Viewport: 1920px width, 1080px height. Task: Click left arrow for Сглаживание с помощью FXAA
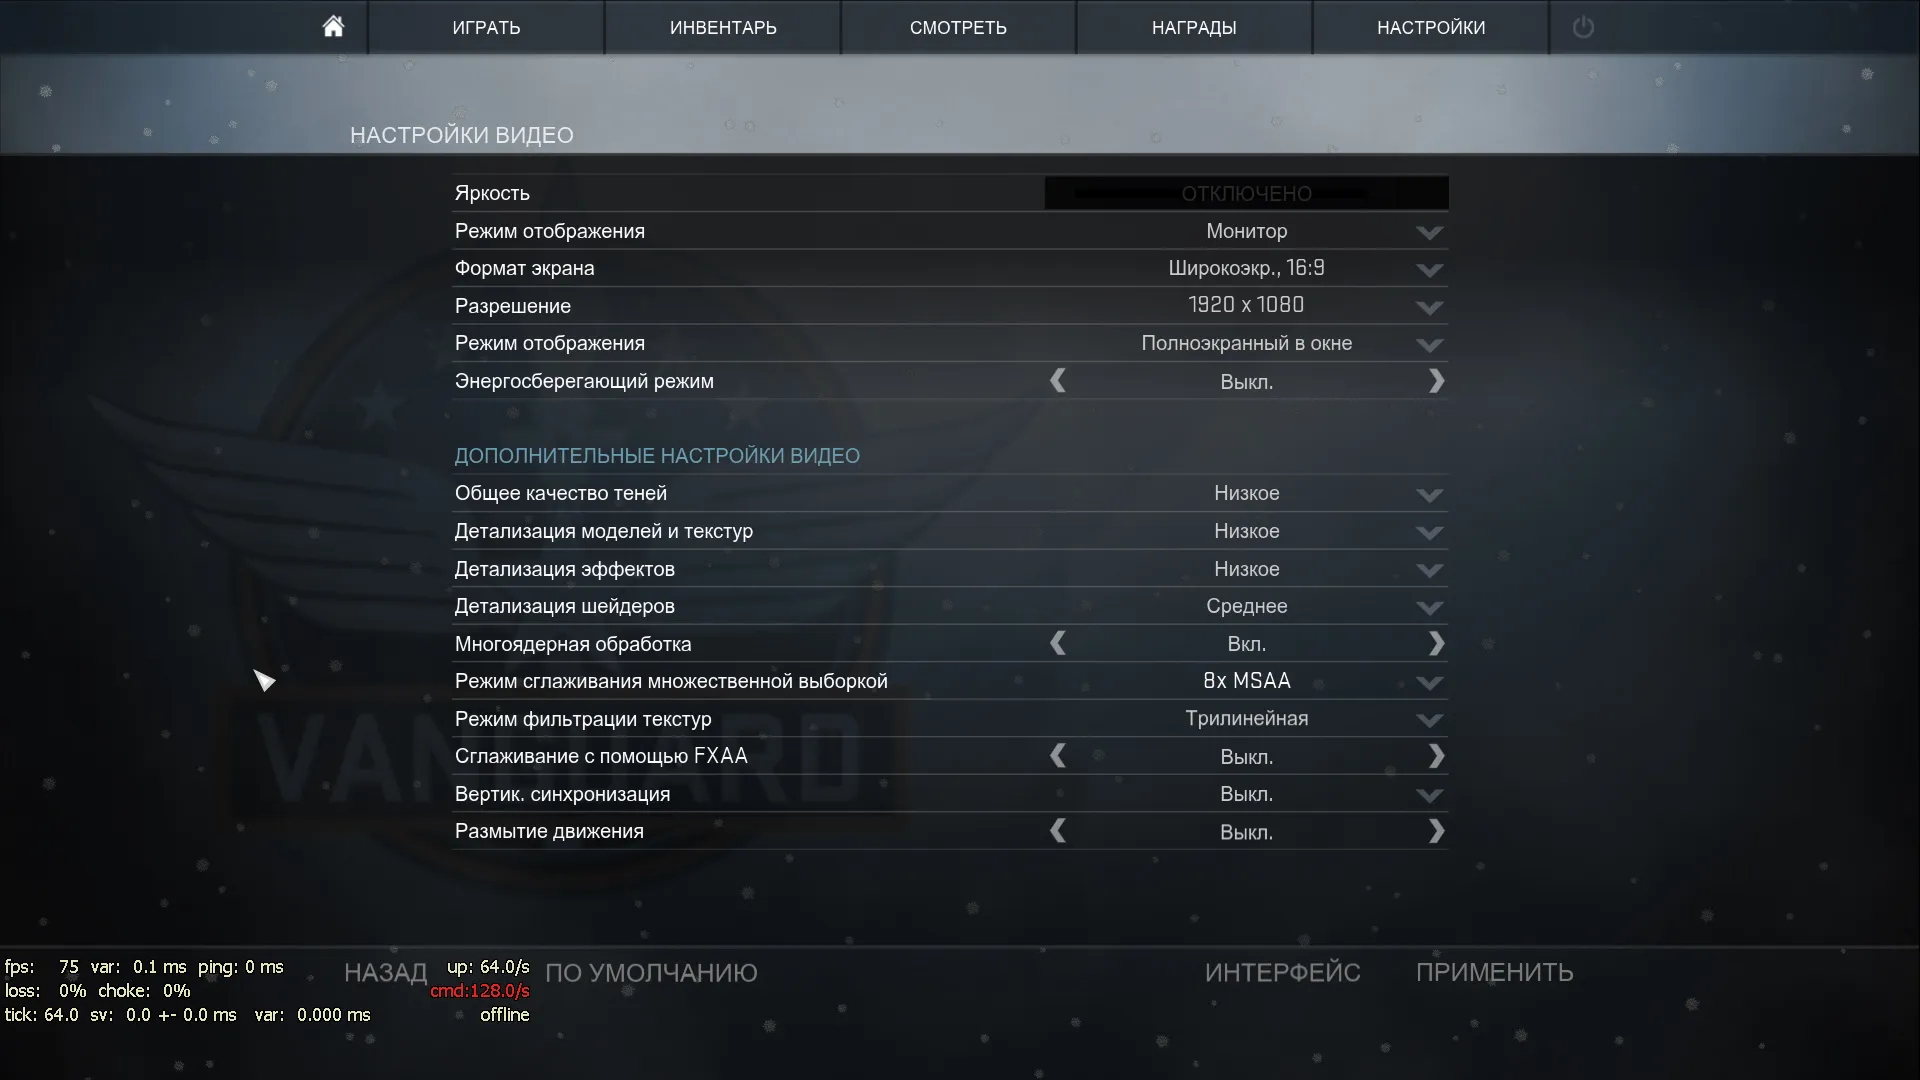pos(1058,756)
